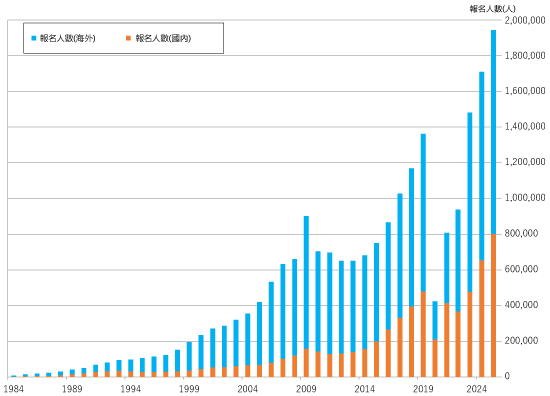This screenshot has width=550, height=396.
Task: Click the 400,000 y-axis label
Action: pyautogui.click(x=521, y=305)
